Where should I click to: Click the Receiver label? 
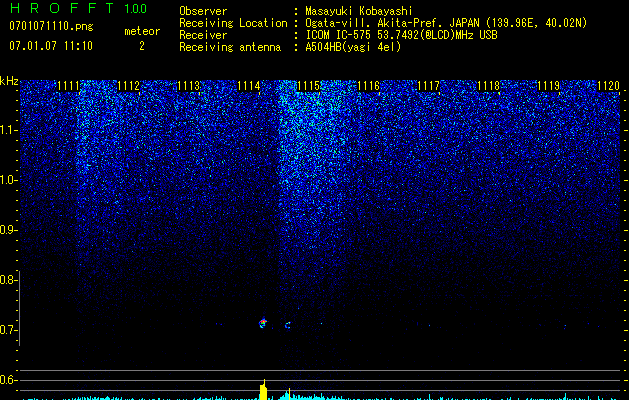(203, 35)
